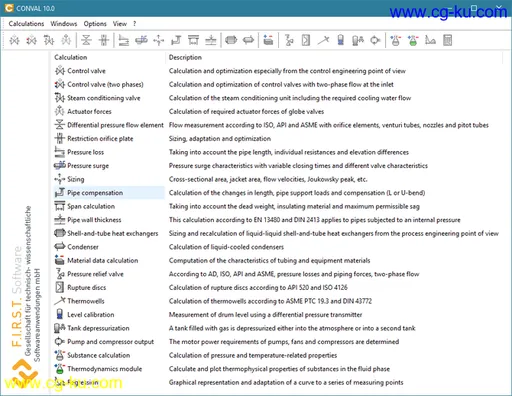512x396 pixels.
Task: Click the Thermodynamics module toolbar icon
Action: pos(413,40)
